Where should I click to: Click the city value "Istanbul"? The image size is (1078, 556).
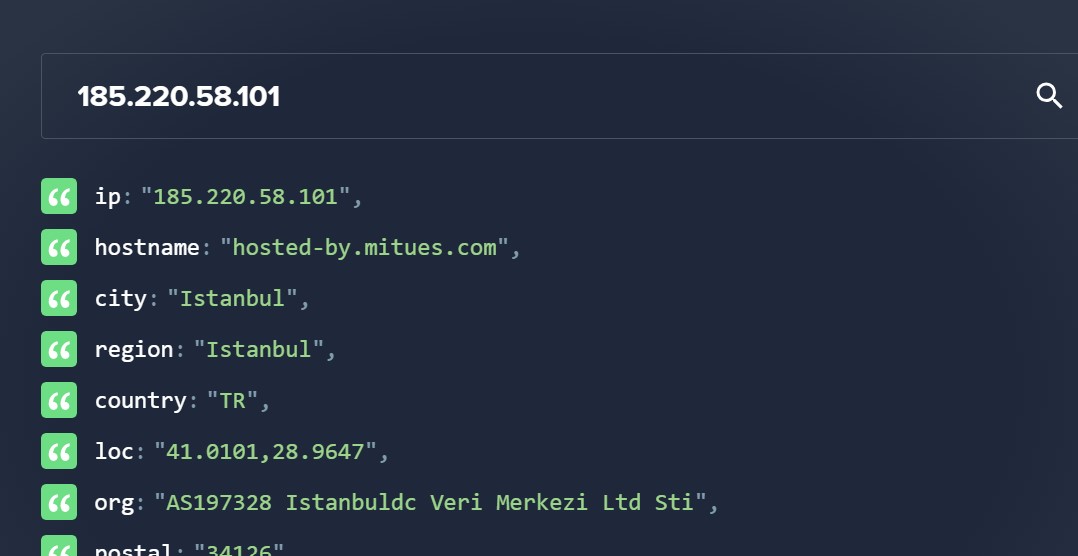pos(232,299)
